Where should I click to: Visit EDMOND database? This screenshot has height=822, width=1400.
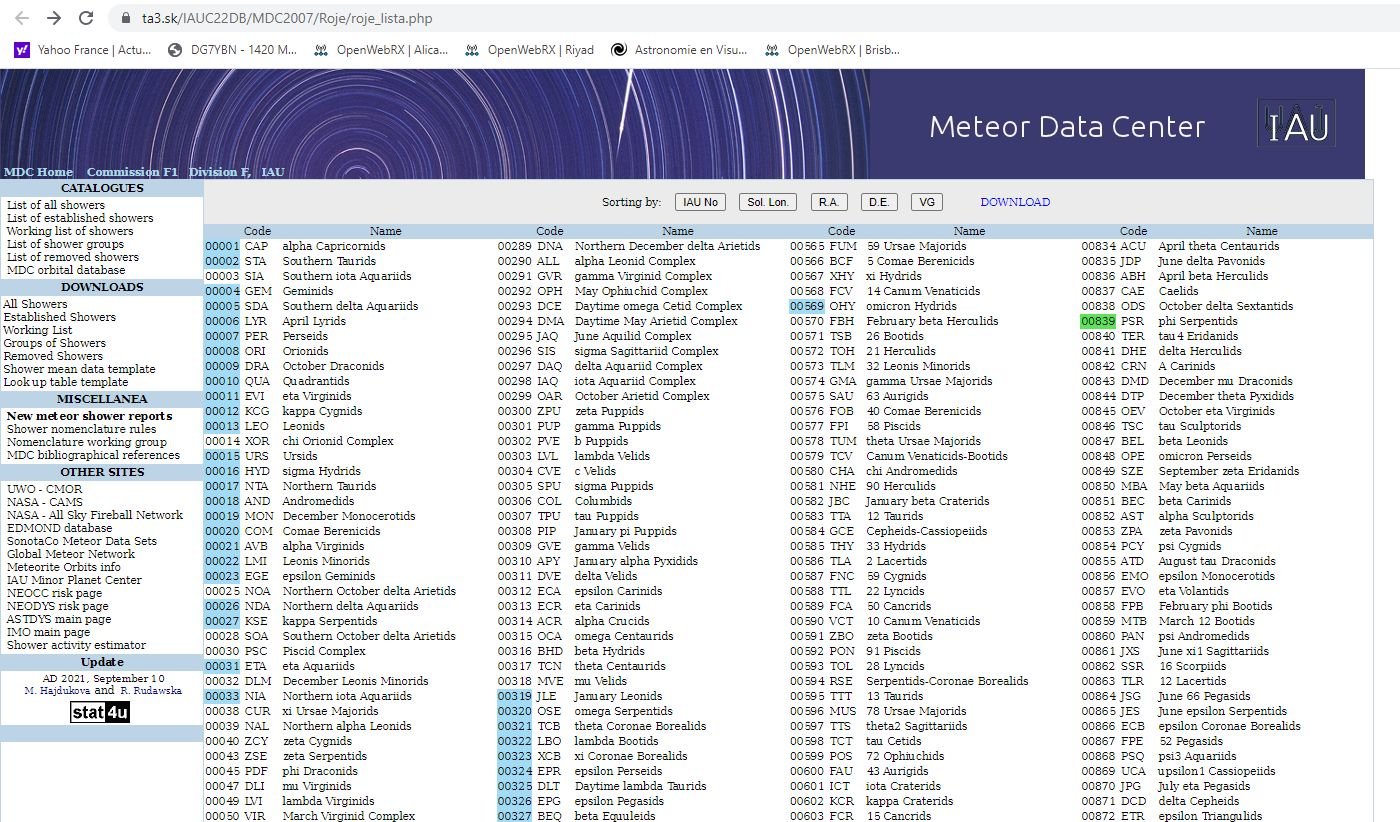(59, 528)
